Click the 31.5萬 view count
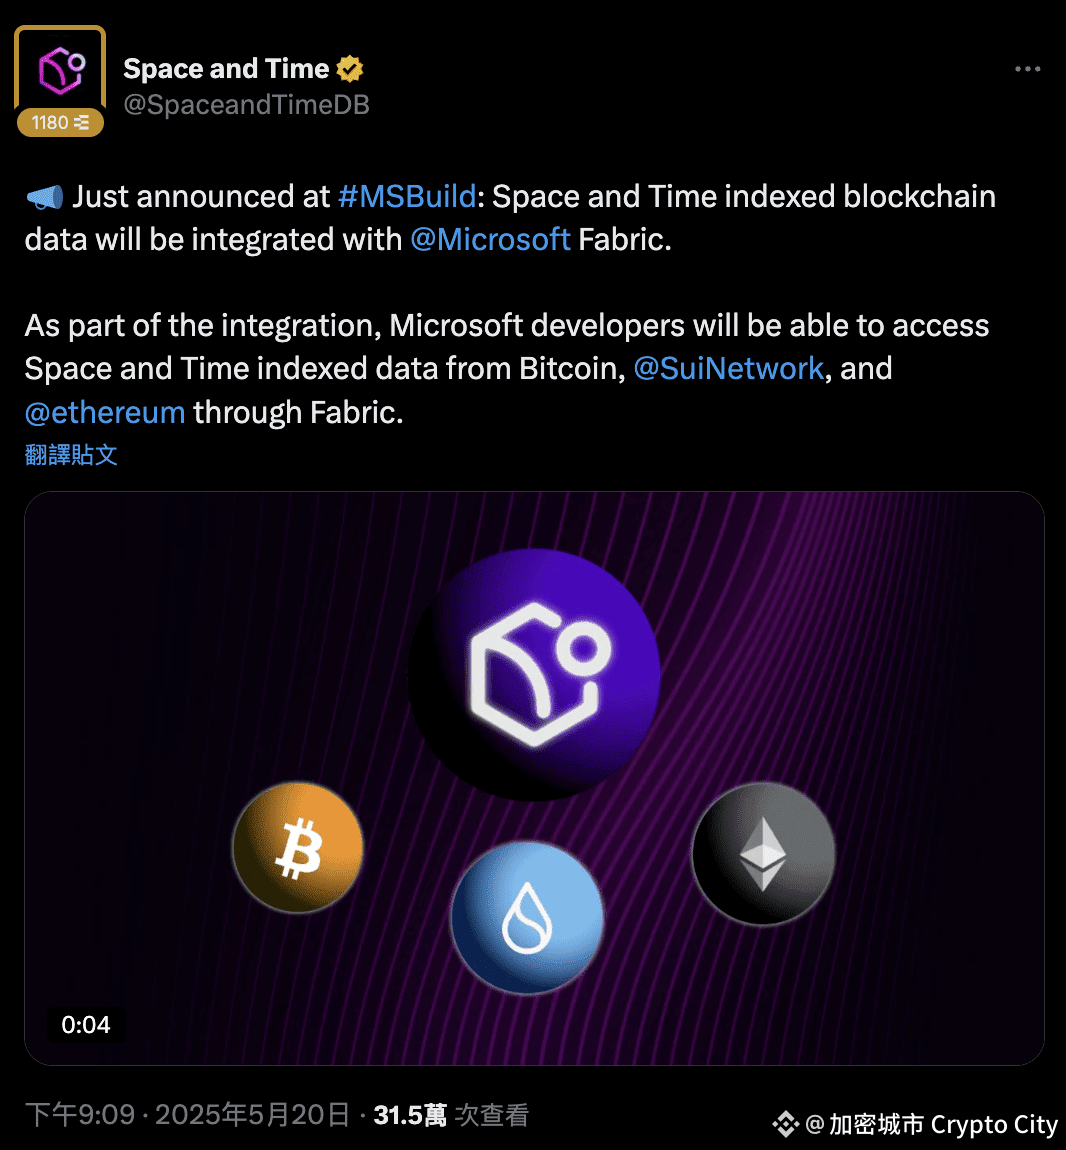 tap(410, 1113)
